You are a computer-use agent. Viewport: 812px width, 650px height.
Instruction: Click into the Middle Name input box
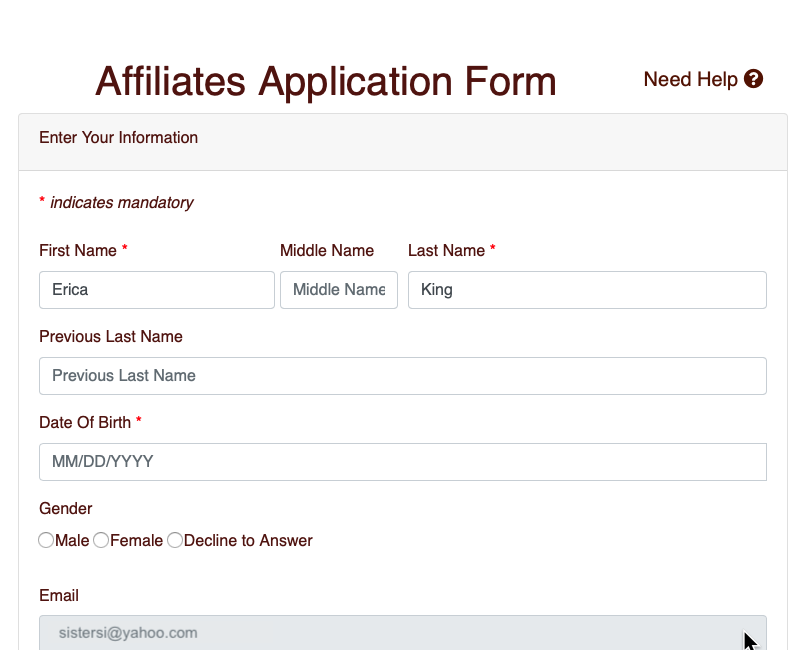tap(338, 290)
